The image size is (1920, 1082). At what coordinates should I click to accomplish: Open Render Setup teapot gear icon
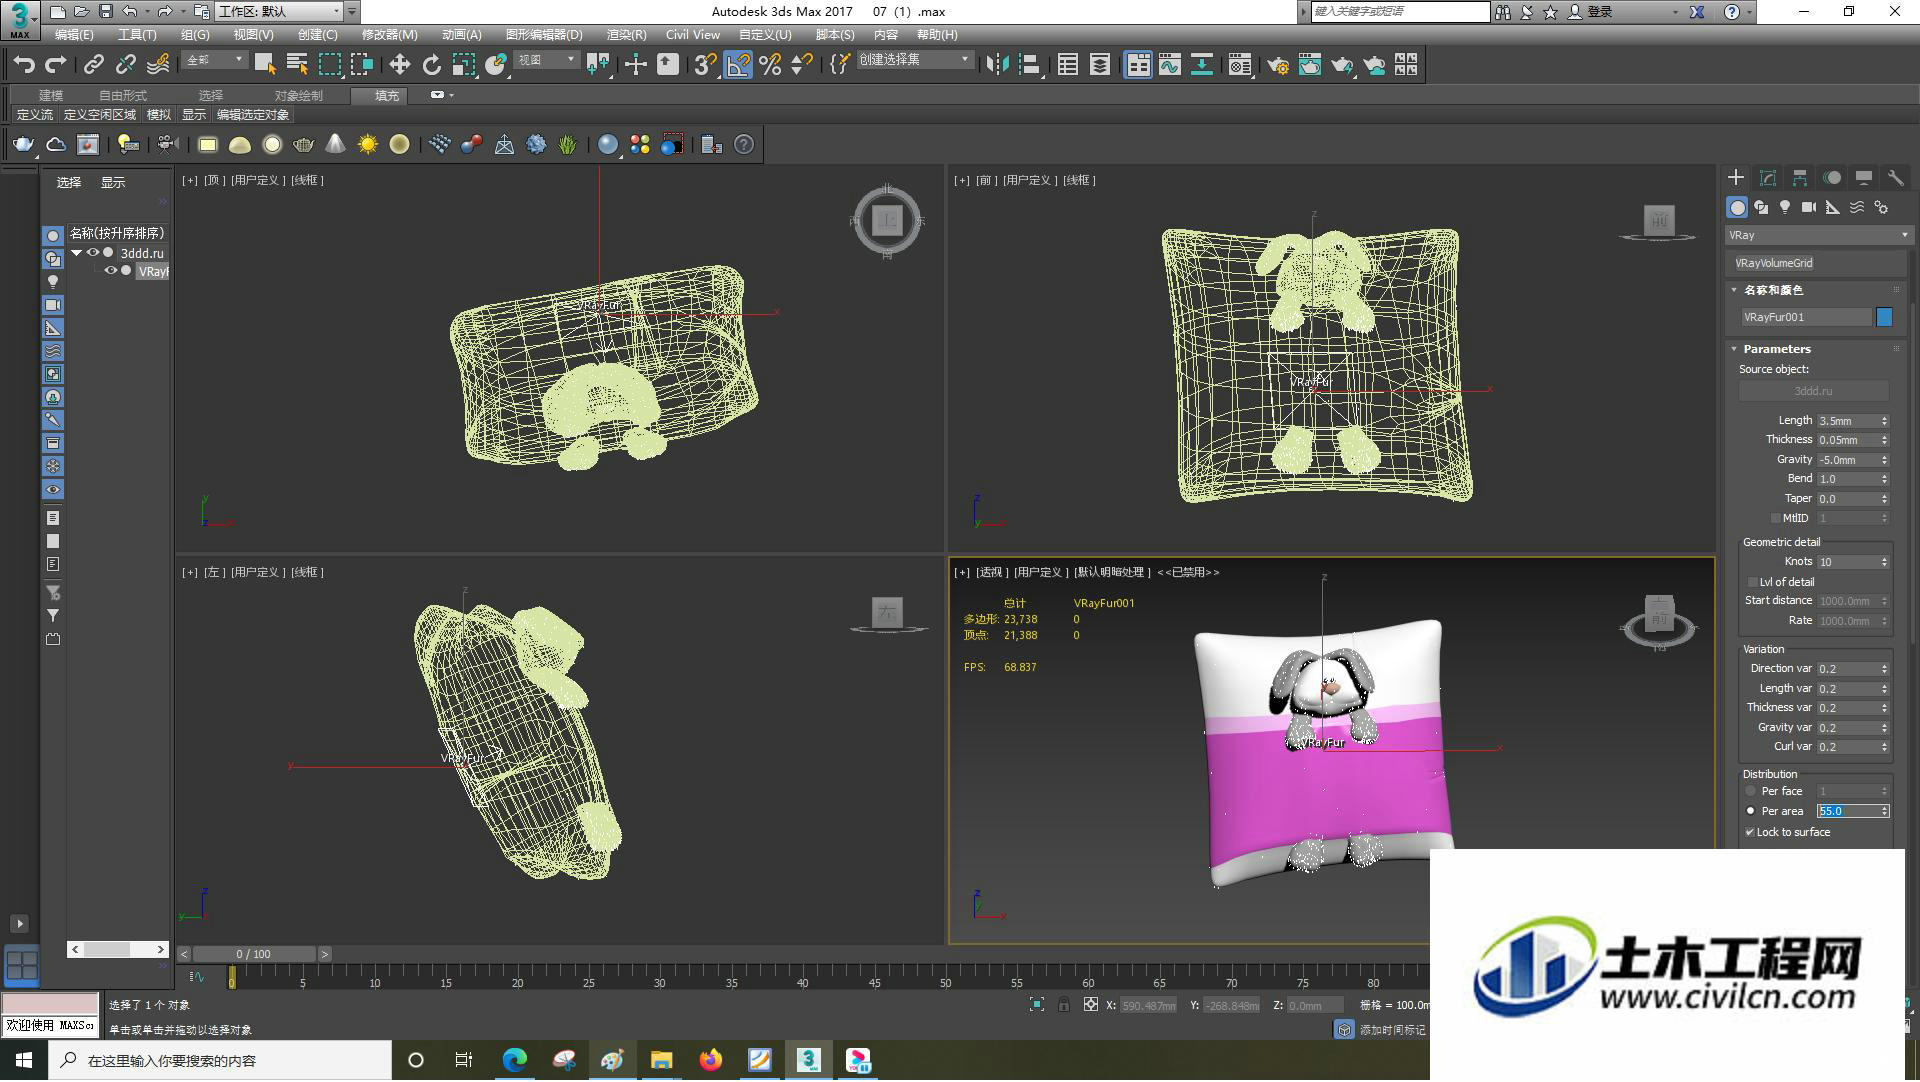coord(1277,65)
